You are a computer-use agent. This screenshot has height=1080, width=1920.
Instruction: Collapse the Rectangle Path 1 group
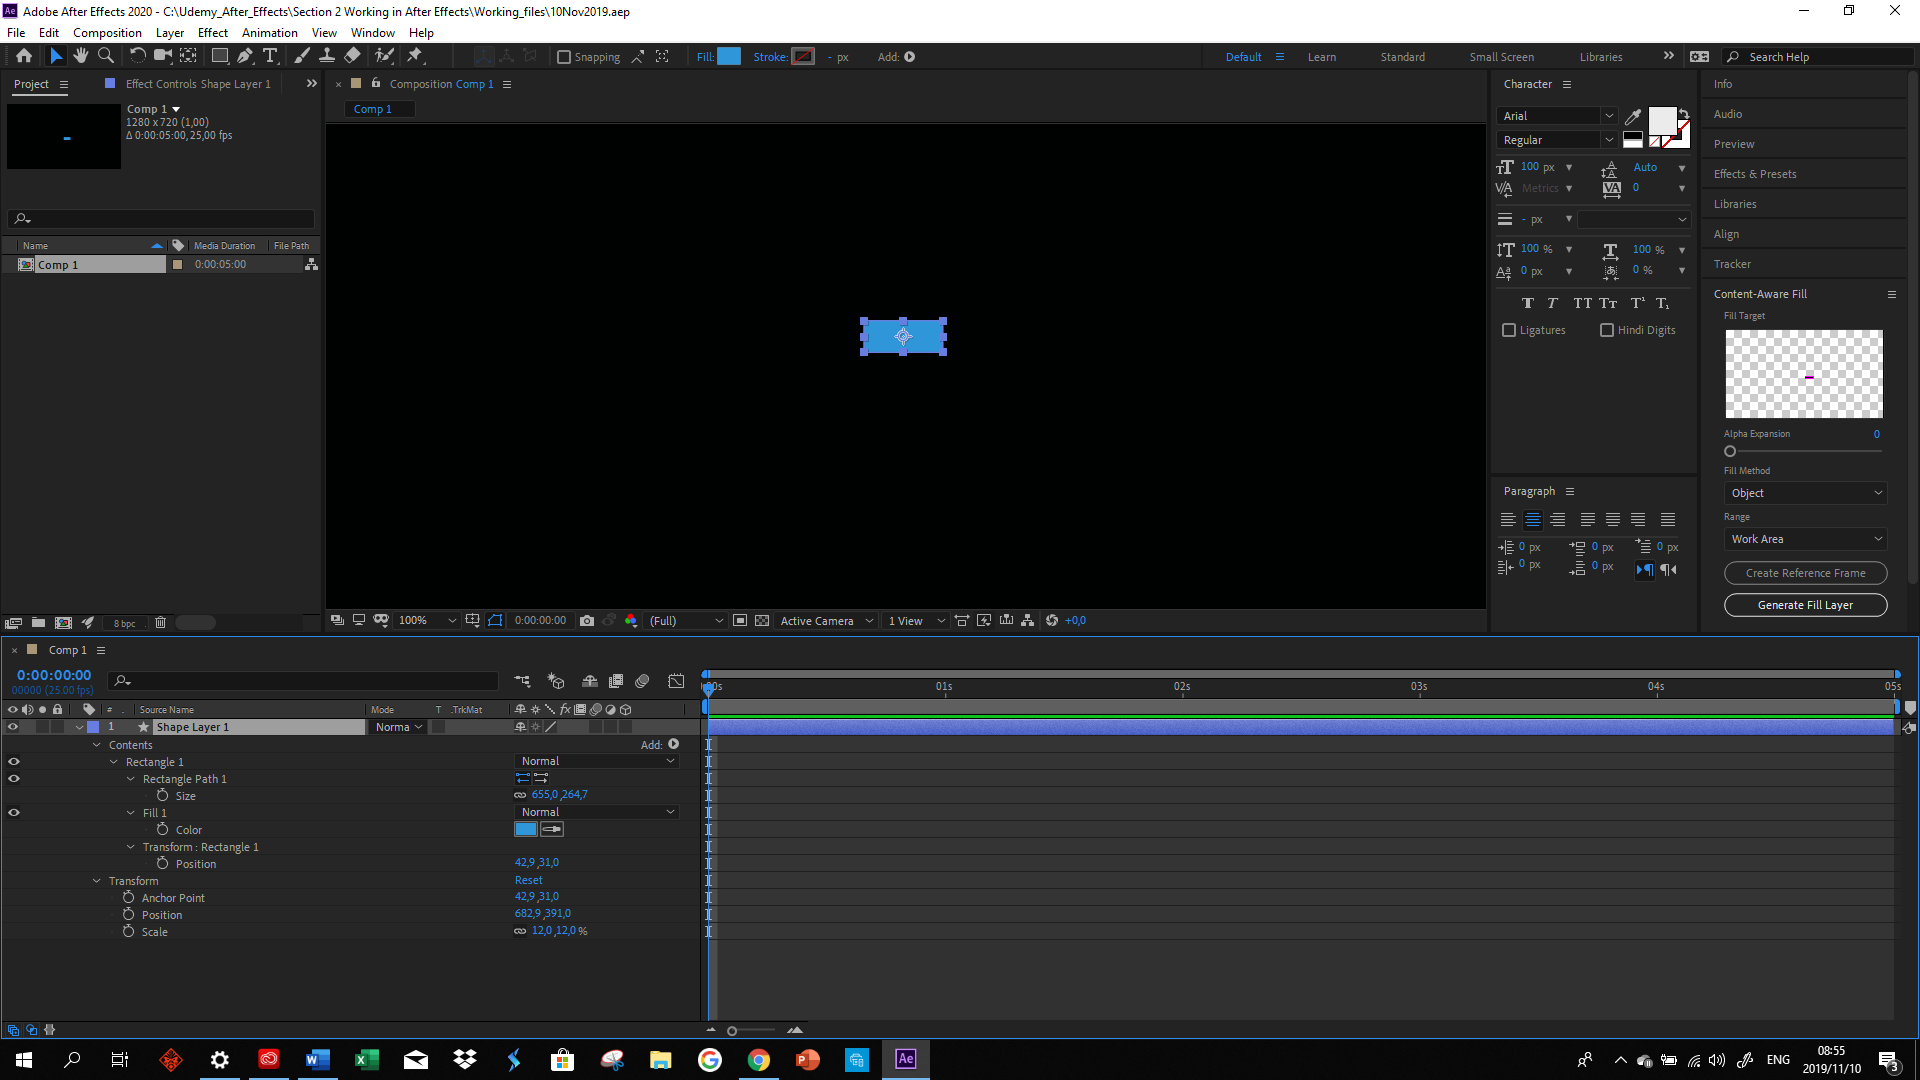(131, 778)
